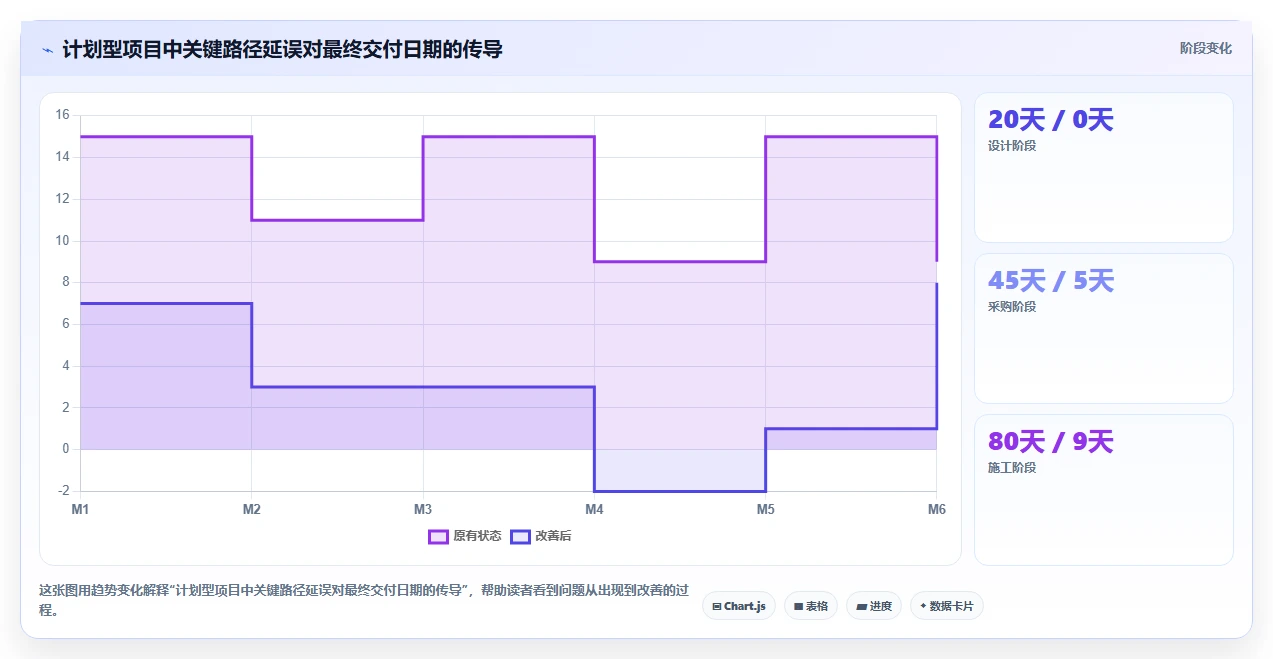Click the M2 x-axis label

(x=252, y=510)
